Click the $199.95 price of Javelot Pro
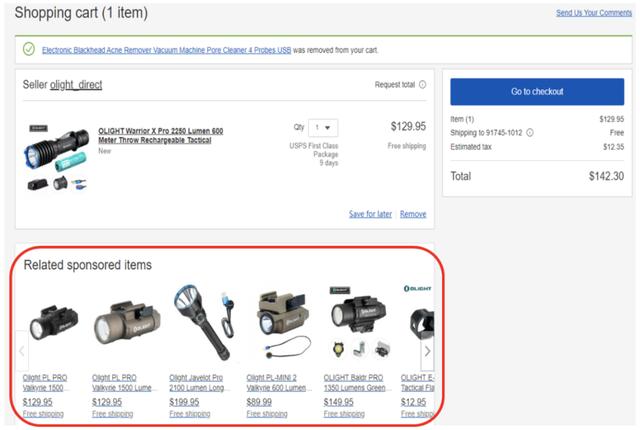Viewport: 640px width, 430px height. [x=184, y=402]
